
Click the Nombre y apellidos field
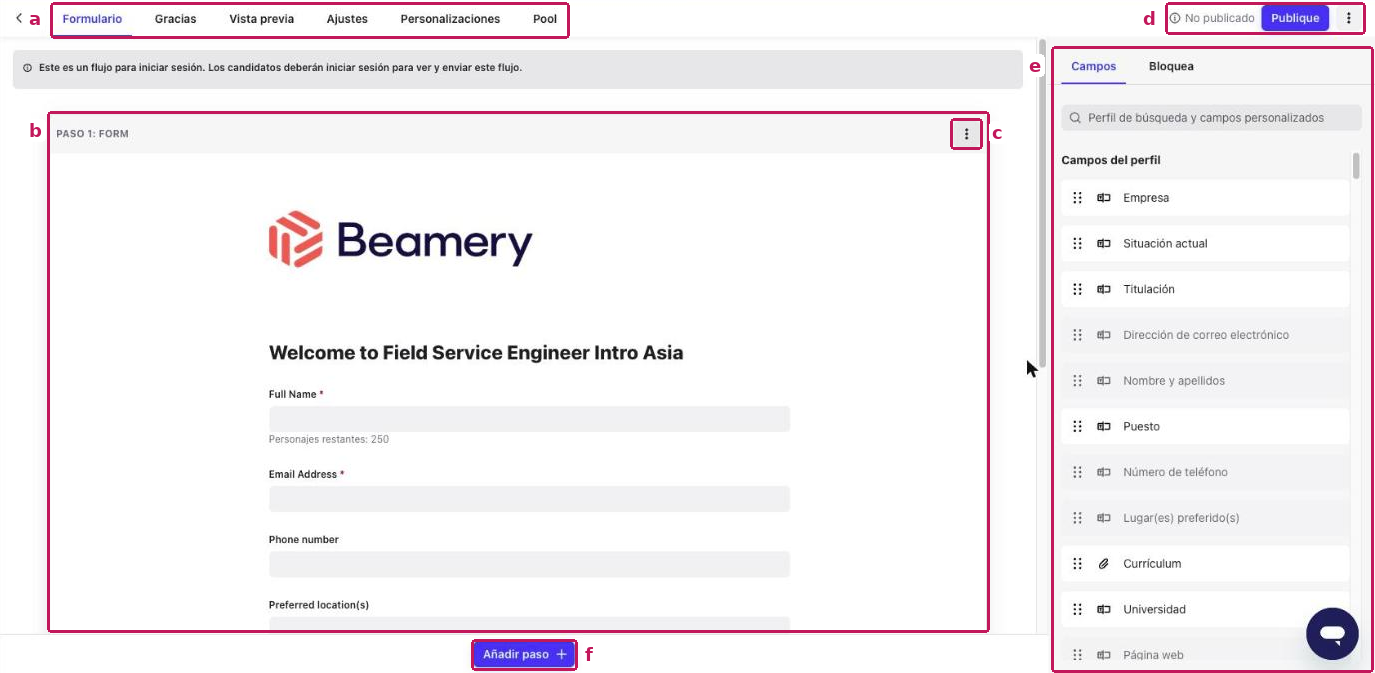pos(1205,381)
